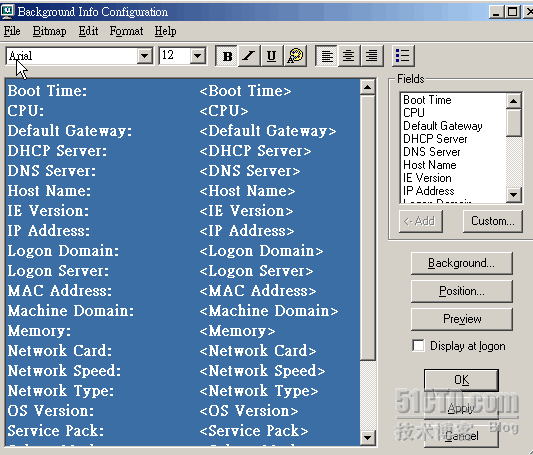
Task: Click the <Machine Domain> placeholder in editor
Action: tap(269, 311)
